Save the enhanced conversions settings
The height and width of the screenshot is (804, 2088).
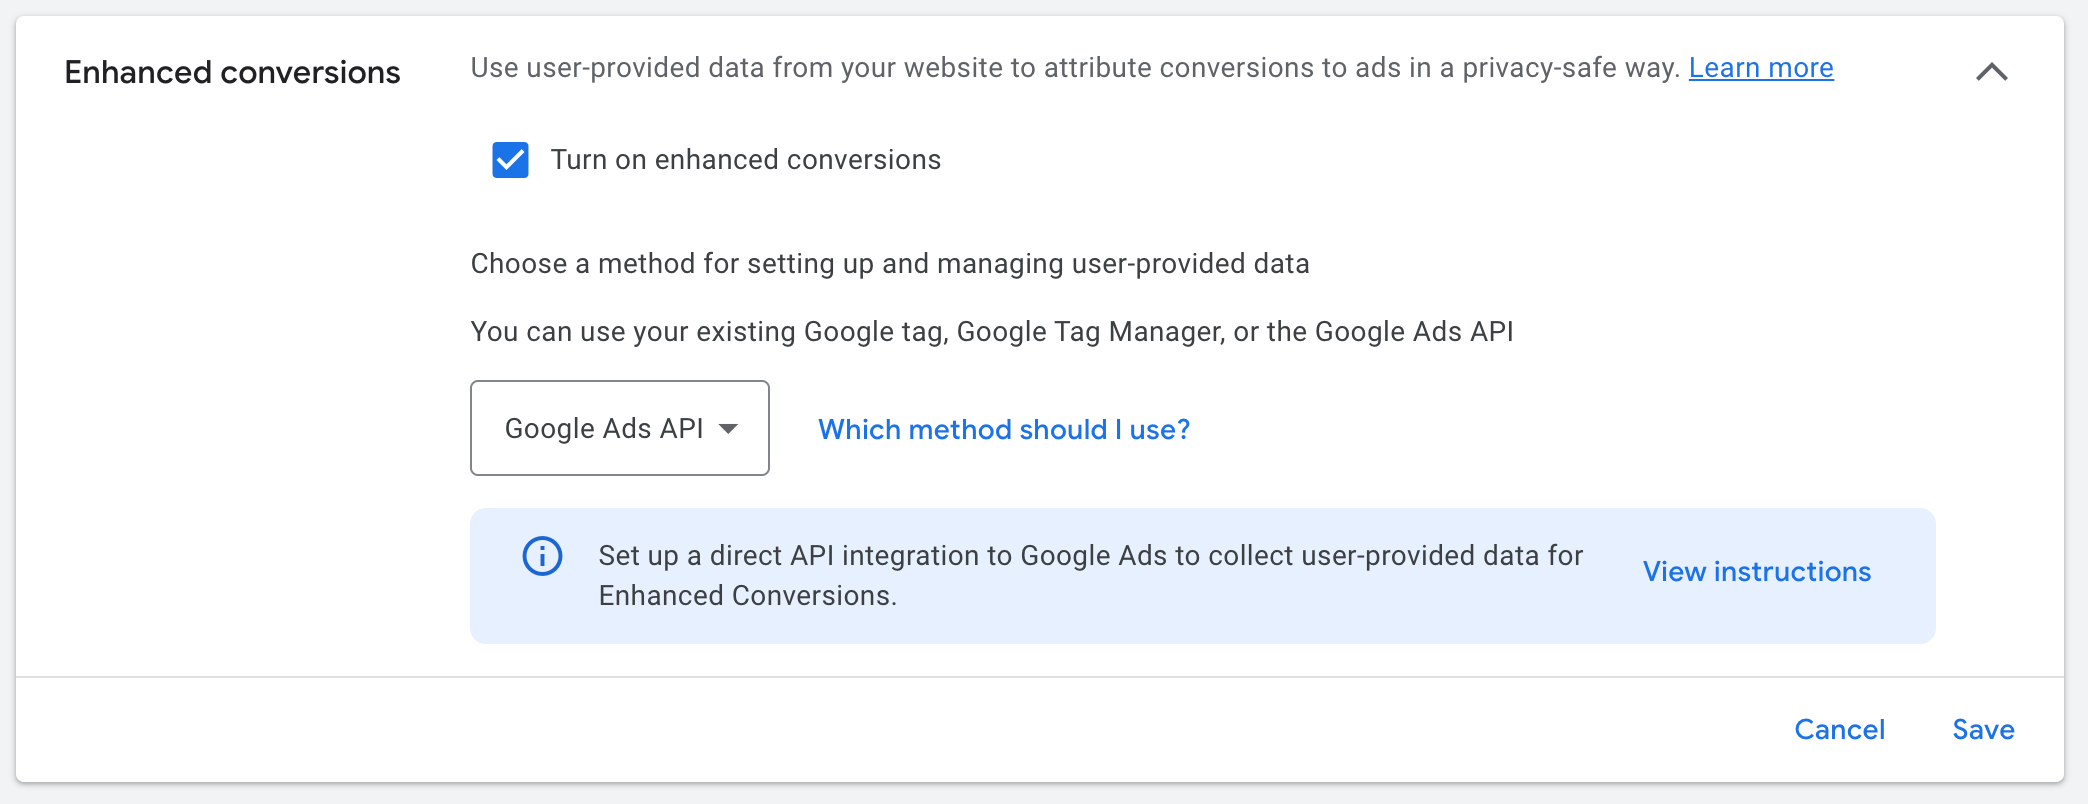coord(1983,730)
